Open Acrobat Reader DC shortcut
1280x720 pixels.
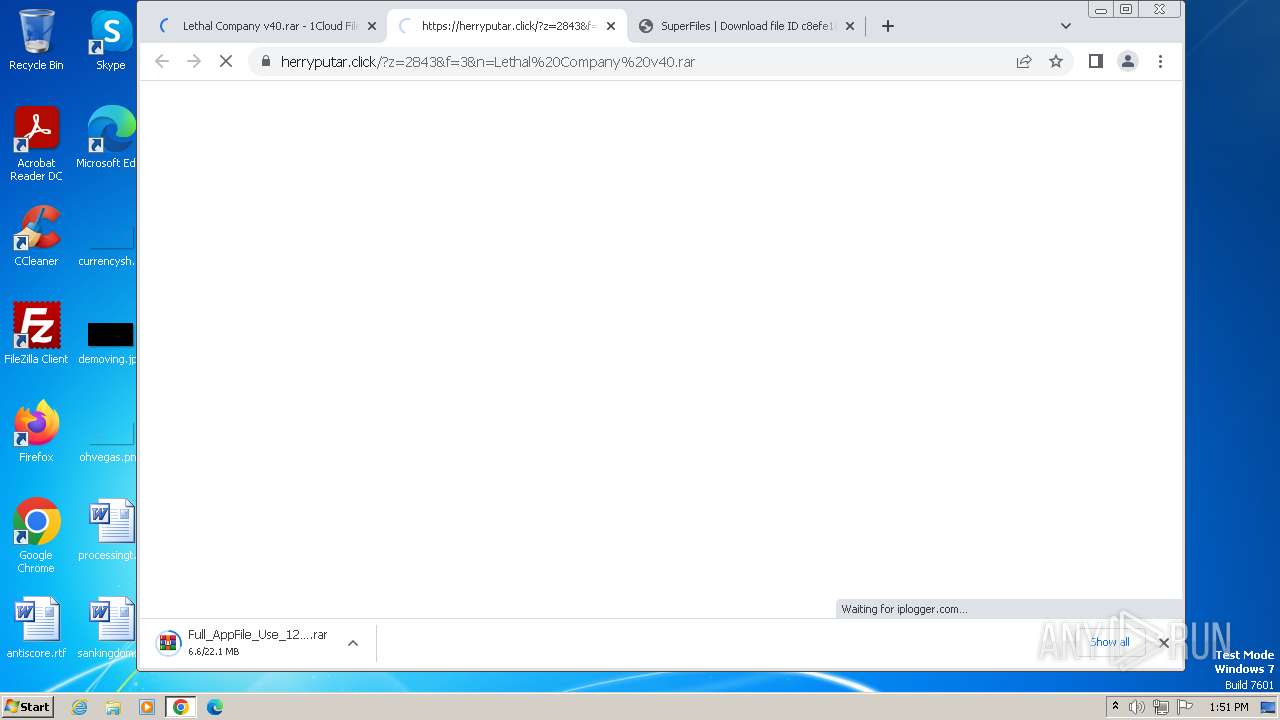[36, 144]
